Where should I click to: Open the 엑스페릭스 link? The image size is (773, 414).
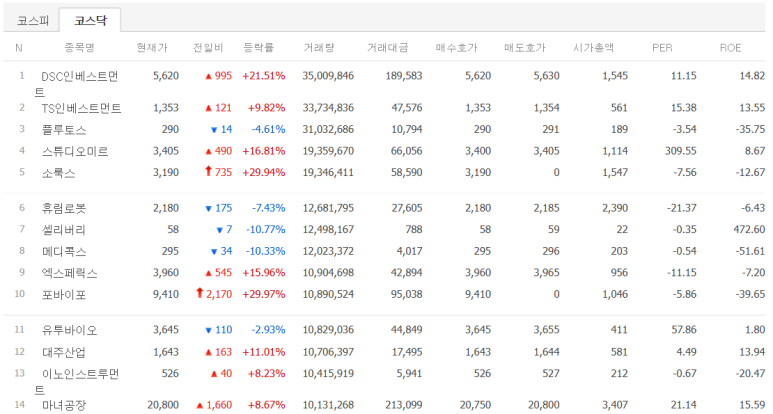click(x=70, y=273)
